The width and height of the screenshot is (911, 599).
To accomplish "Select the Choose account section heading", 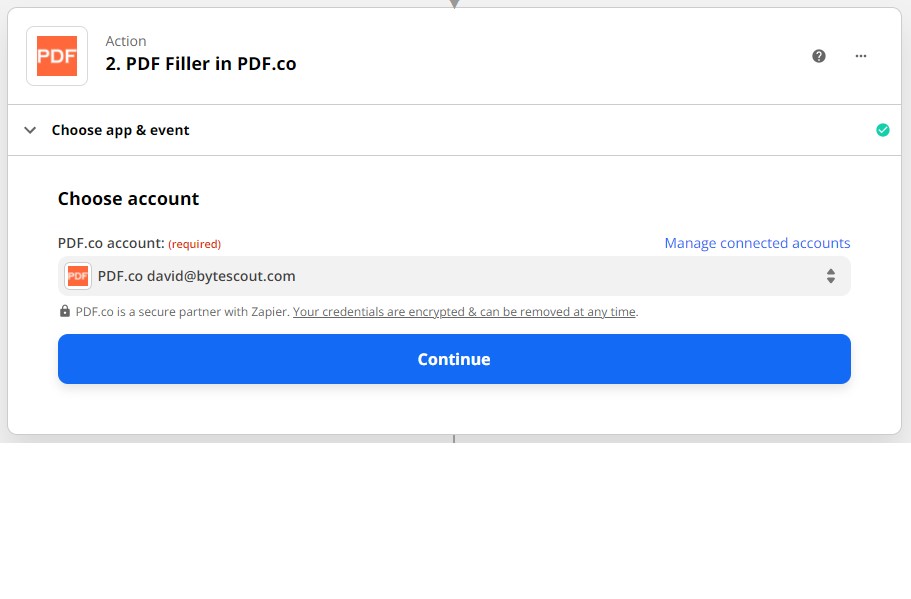I will (128, 199).
